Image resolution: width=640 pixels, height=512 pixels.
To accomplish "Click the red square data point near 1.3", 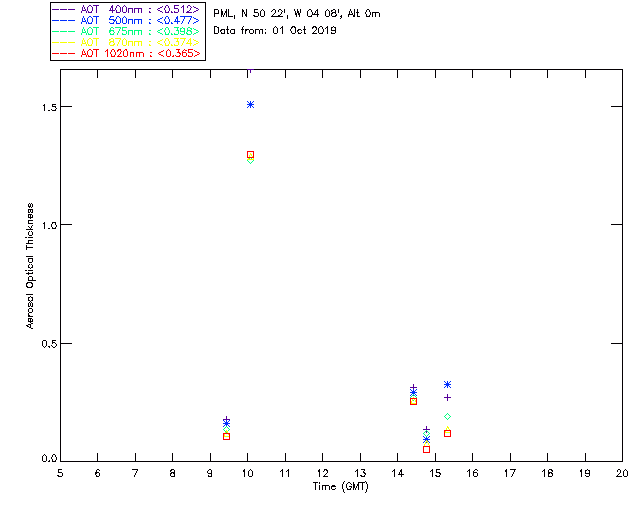I will [x=251, y=155].
